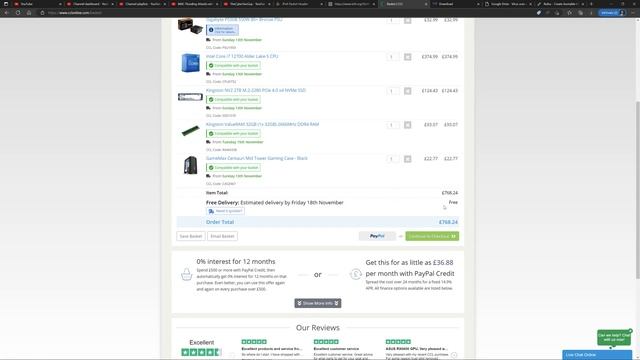Expand the Show More Info section
Viewport: 640px width, 360px height.
coord(318,303)
